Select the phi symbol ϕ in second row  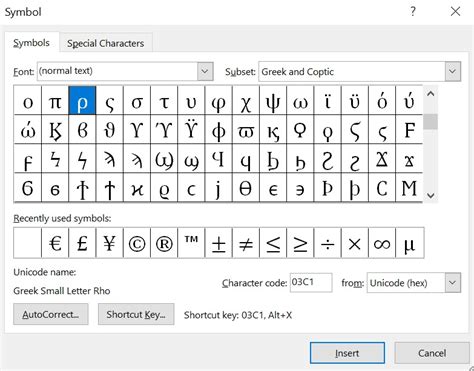pyautogui.click(x=218, y=130)
